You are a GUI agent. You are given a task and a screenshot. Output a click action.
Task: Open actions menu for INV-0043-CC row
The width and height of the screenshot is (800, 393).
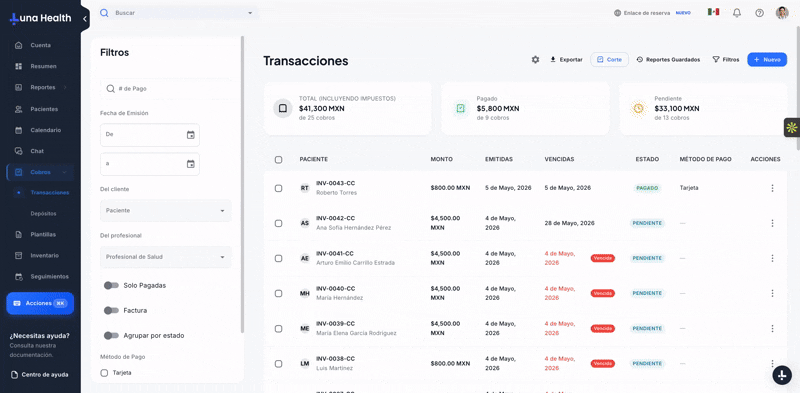[772, 188]
